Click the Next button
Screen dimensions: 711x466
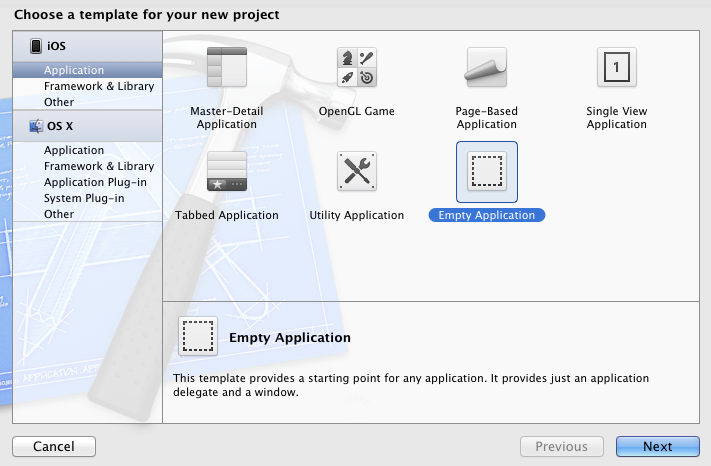[657, 447]
